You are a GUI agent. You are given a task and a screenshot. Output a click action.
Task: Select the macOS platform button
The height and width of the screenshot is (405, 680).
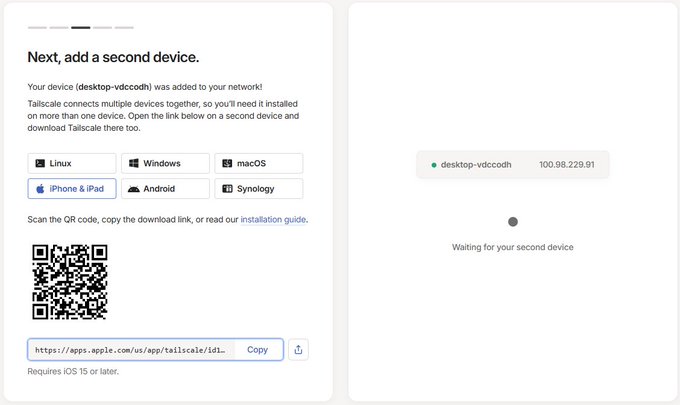coord(259,163)
